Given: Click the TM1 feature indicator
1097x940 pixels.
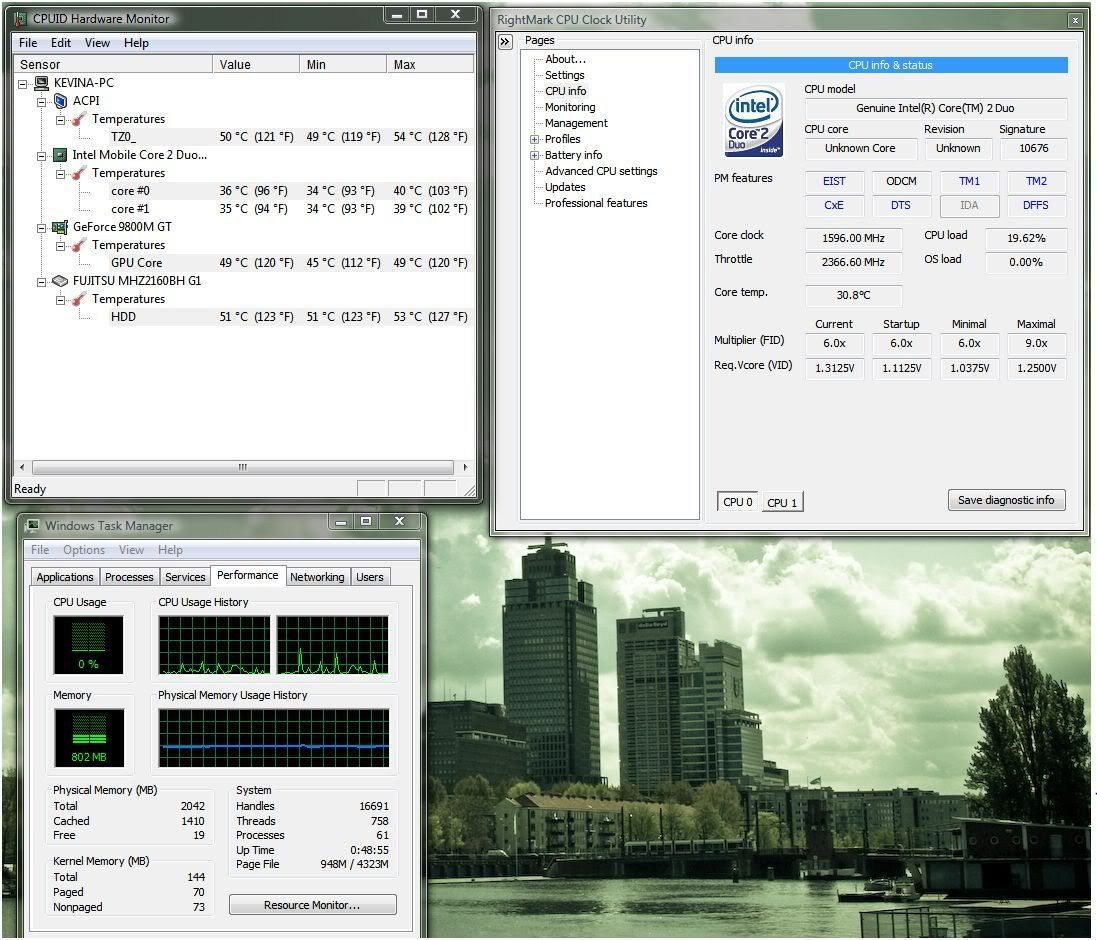Looking at the screenshot, I should (x=969, y=181).
